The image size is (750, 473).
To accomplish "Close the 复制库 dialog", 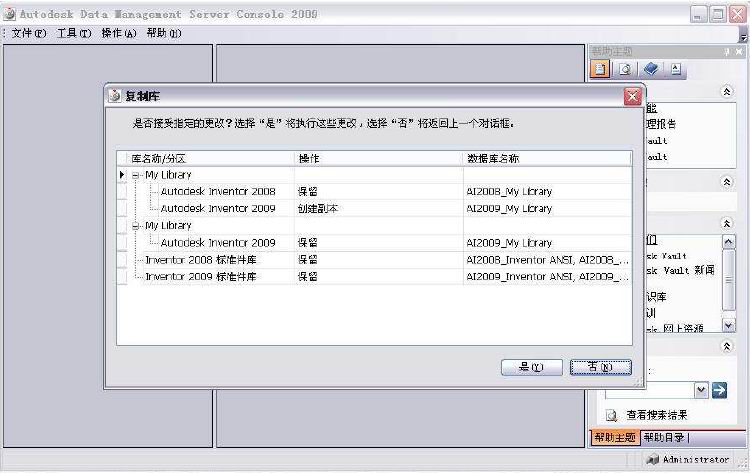I will click(632, 97).
